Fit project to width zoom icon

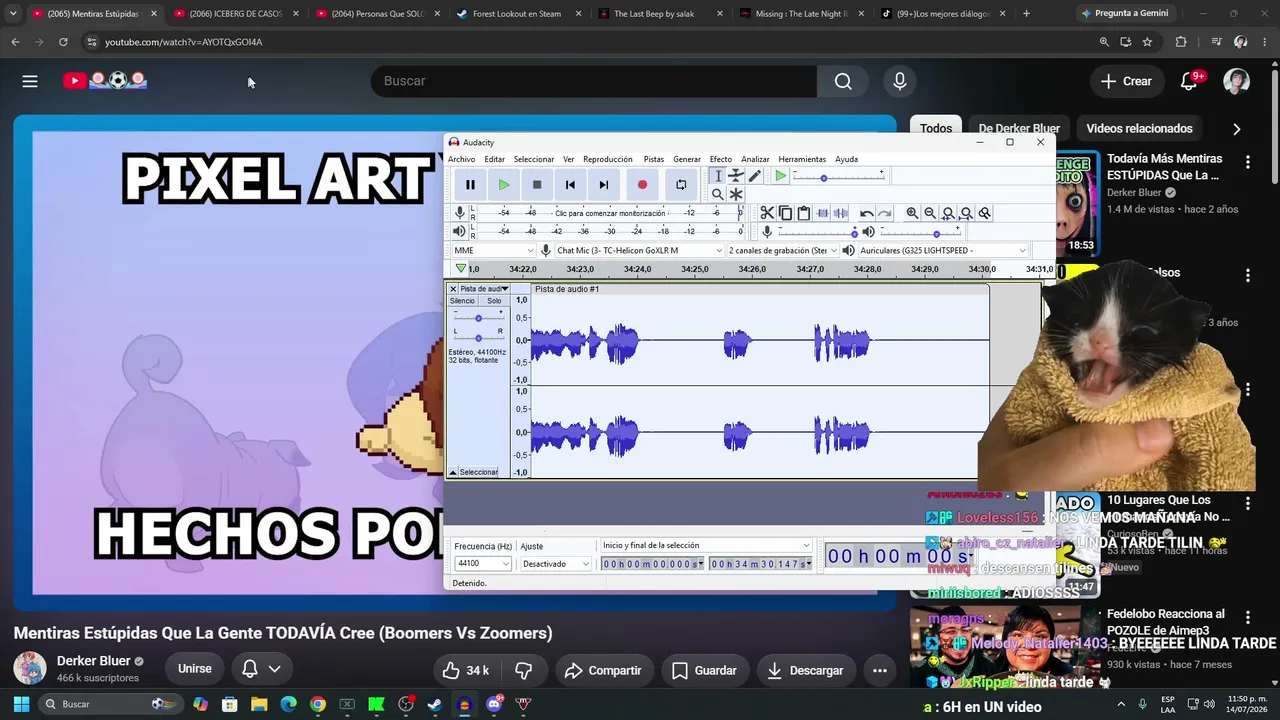(x=966, y=213)
